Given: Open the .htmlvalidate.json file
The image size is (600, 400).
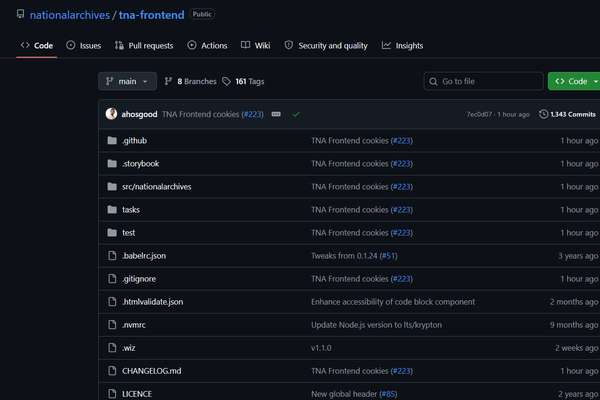Looking at the screenshot, I should (152, 302).
